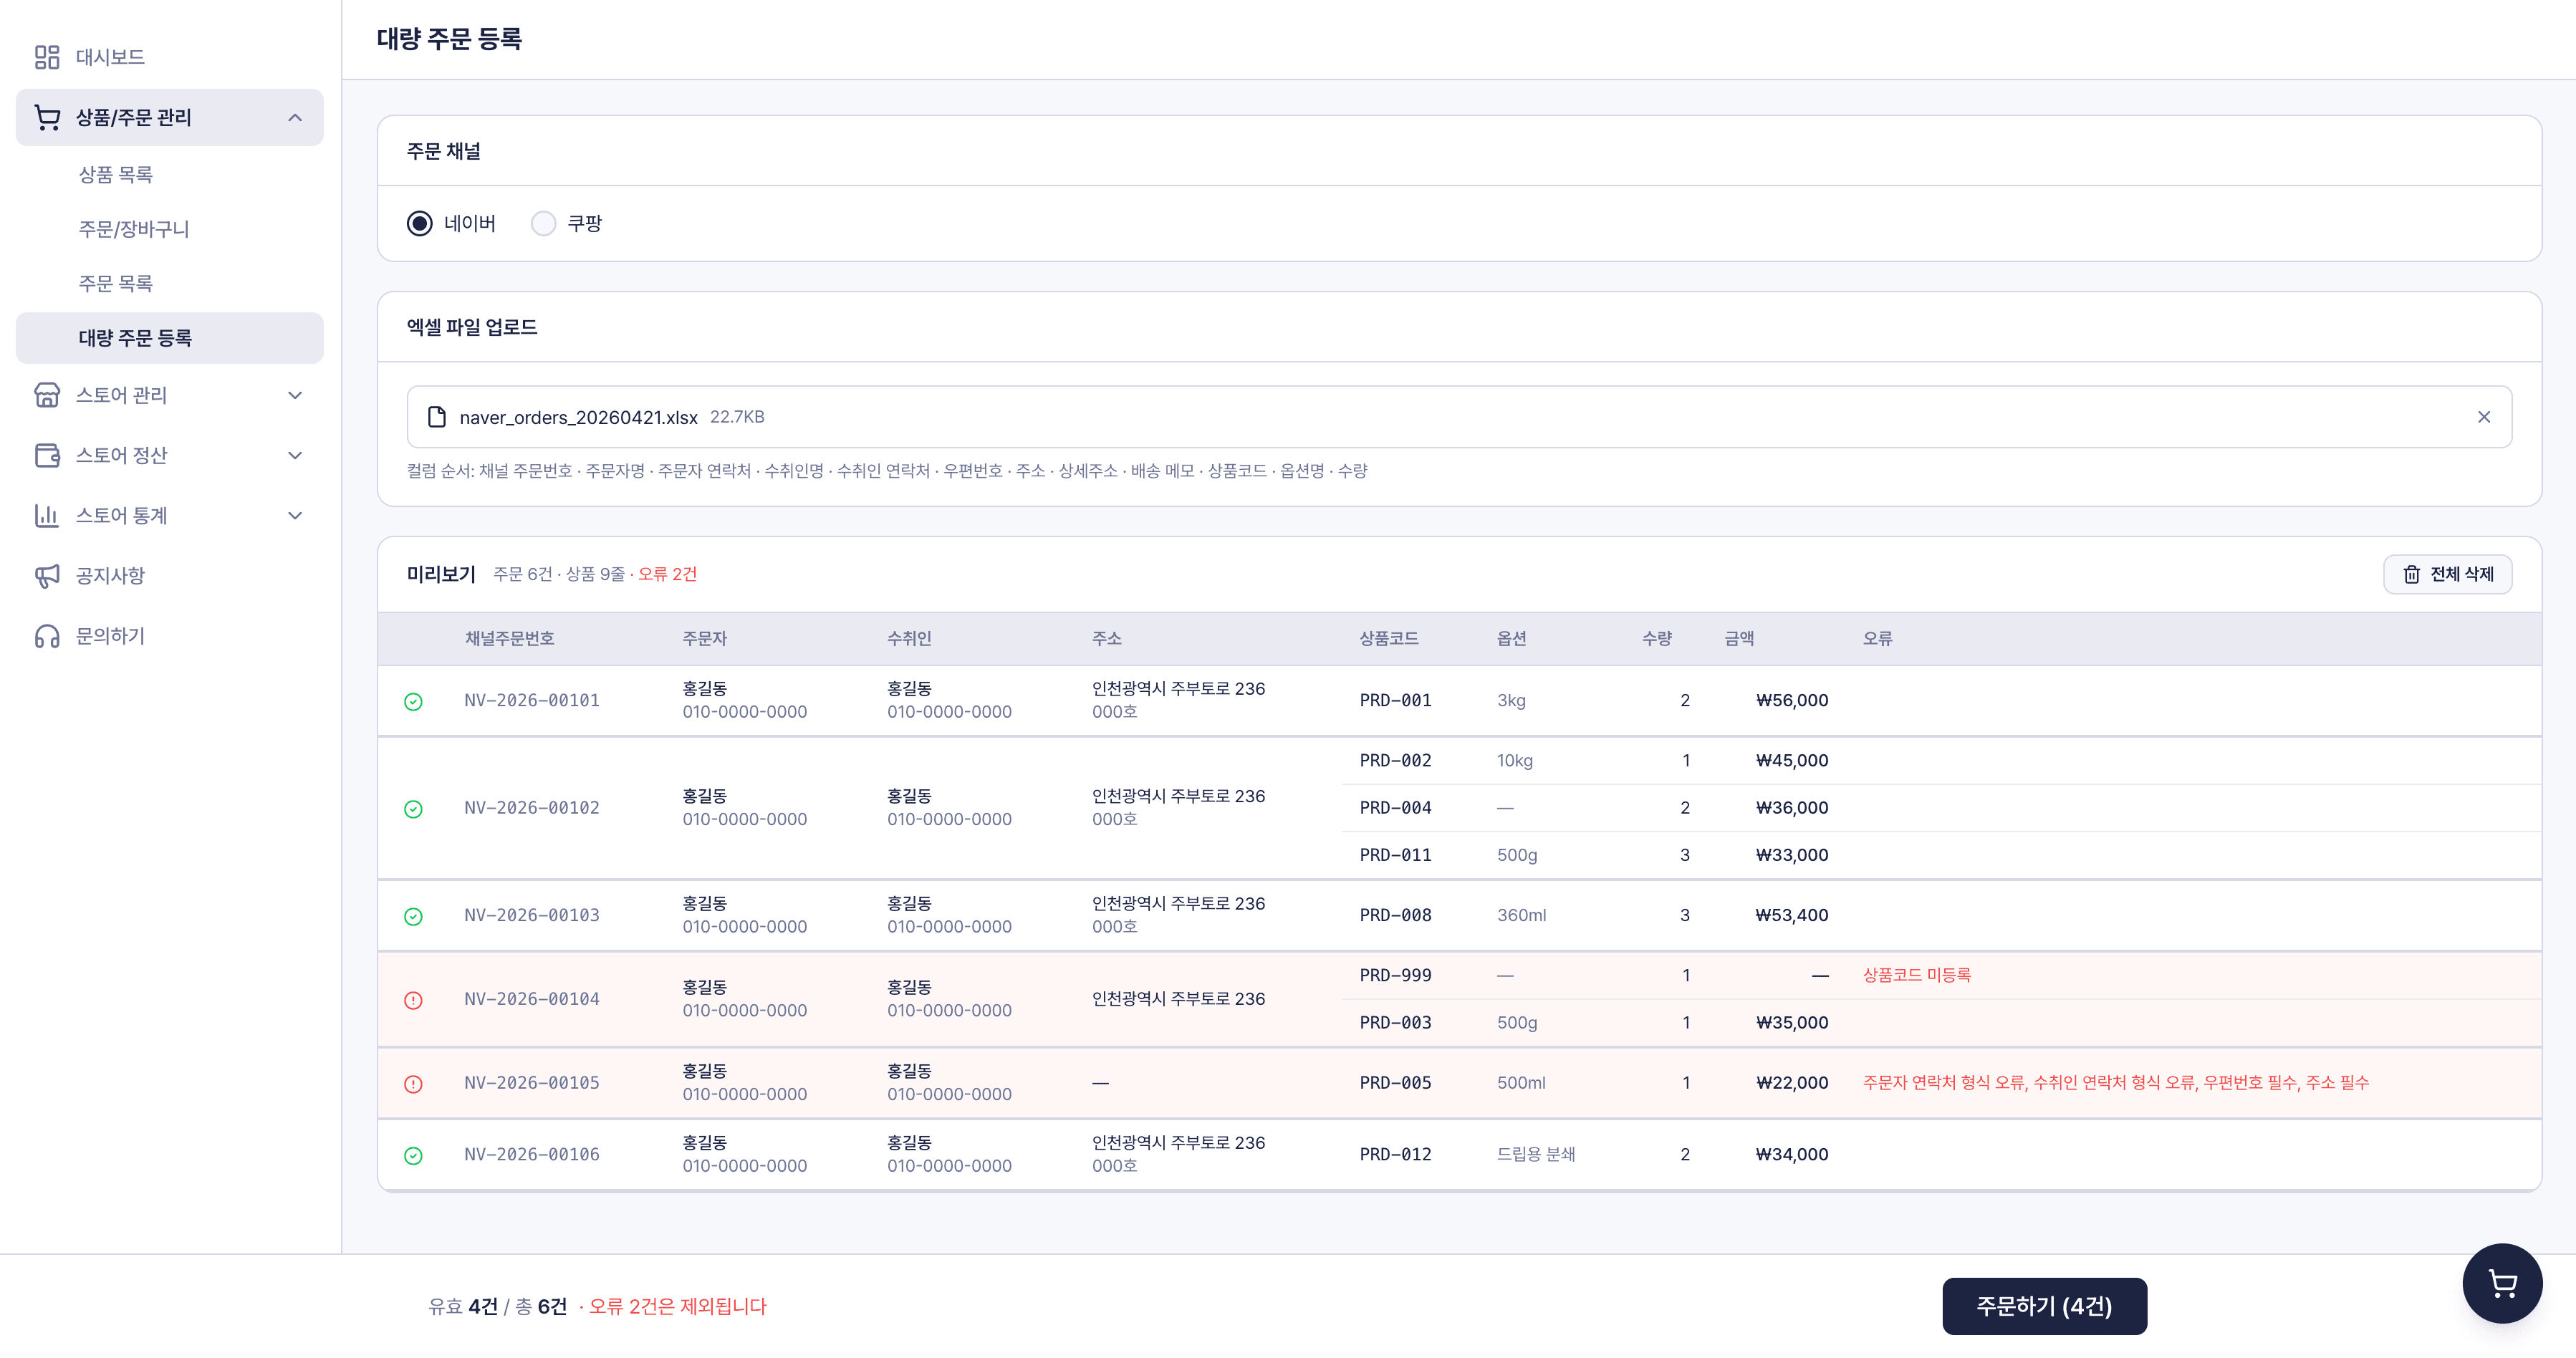The image size is (2576, 1358).
Task: Click the floating cart button icon
Action: [2502, 1283]
